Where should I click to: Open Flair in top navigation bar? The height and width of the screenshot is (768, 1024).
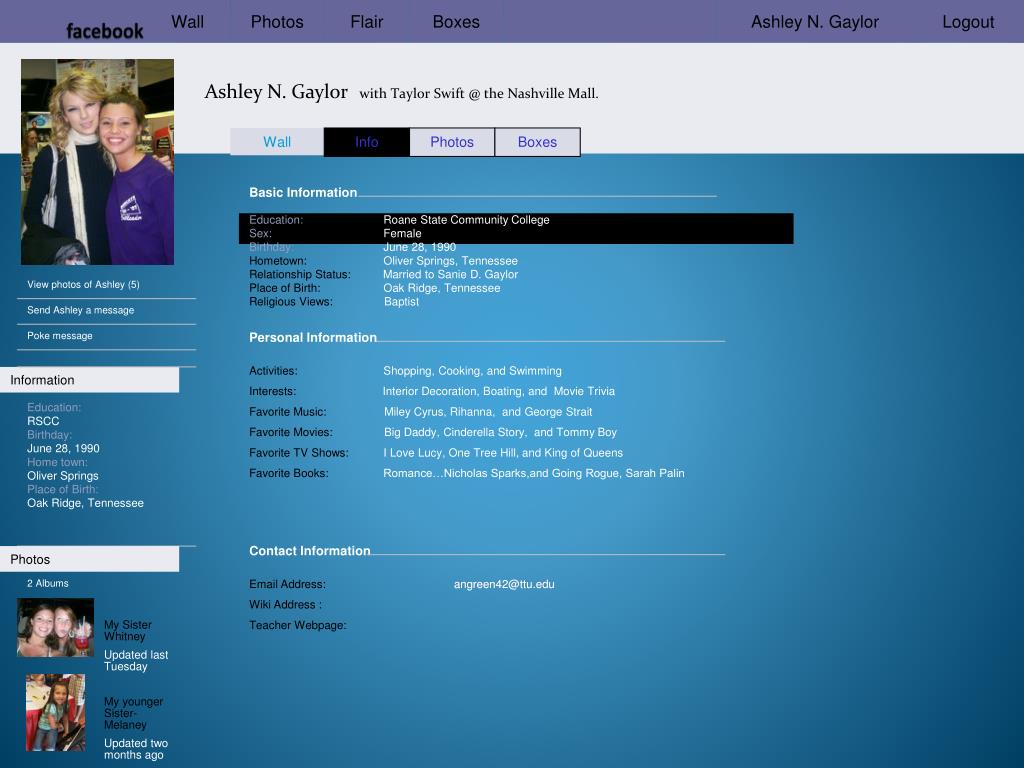pos(366,22)
